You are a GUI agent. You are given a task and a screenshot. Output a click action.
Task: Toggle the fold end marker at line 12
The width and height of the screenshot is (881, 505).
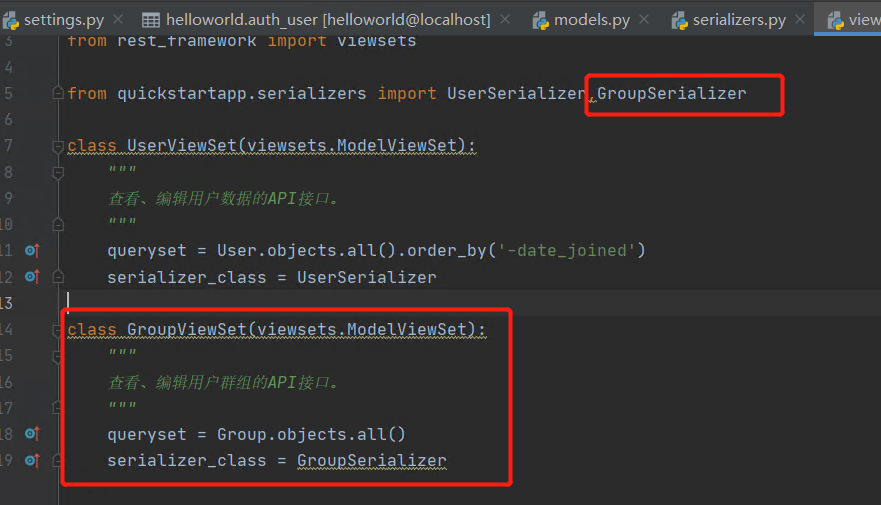point(58,277)
